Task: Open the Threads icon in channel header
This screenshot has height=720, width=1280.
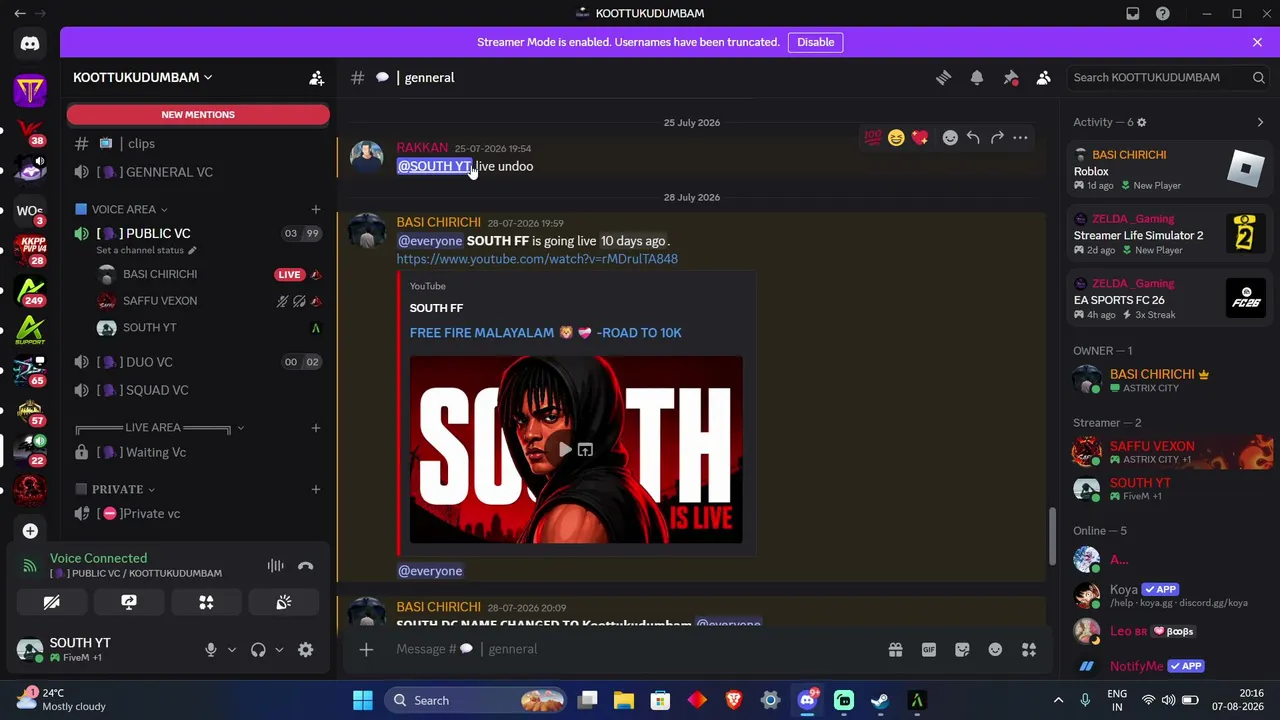Action: click(943, 78)
